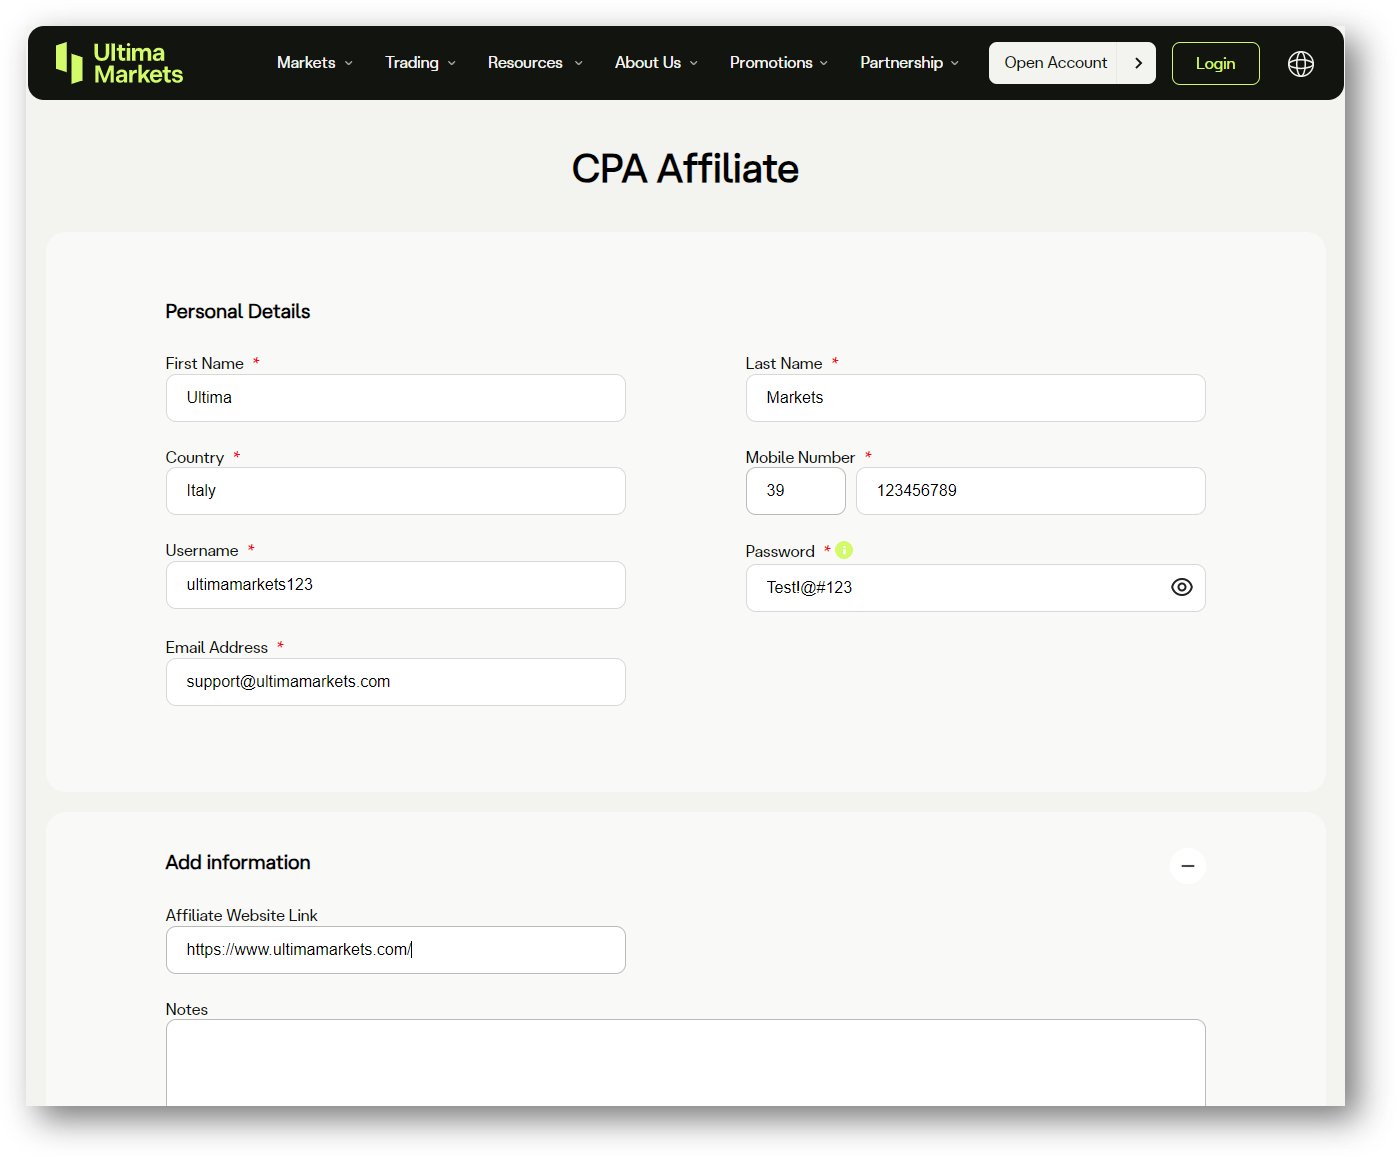Open the Promotions menu
This screenshot has height=1158, width=1397.
771,62
